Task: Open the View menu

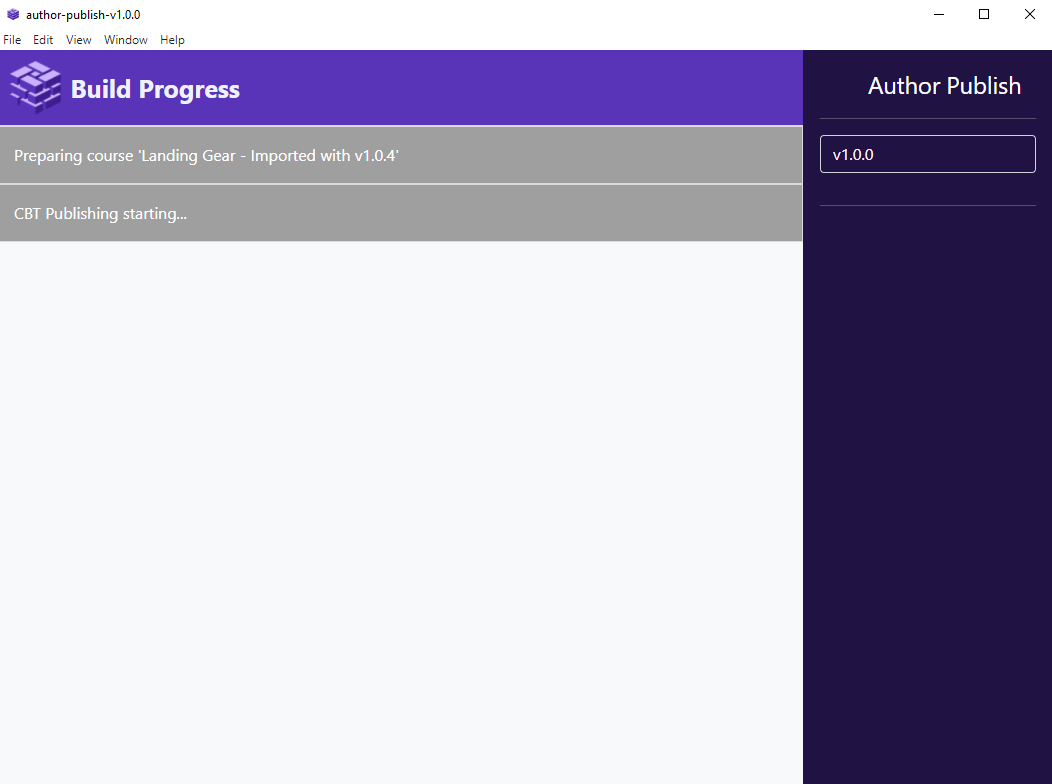Action: point(79,40)
